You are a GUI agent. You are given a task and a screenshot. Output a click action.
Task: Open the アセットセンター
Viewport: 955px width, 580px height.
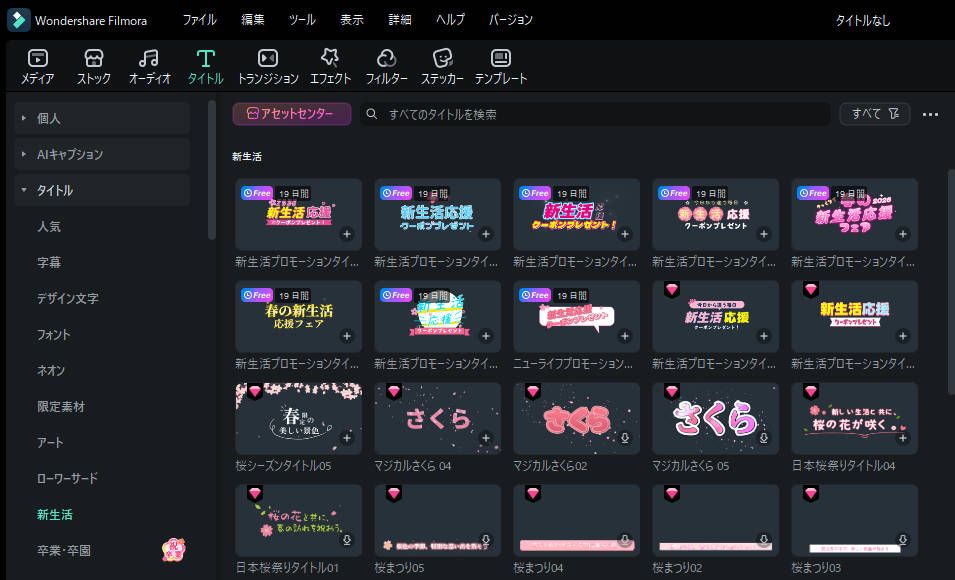(x=294, y=113)
